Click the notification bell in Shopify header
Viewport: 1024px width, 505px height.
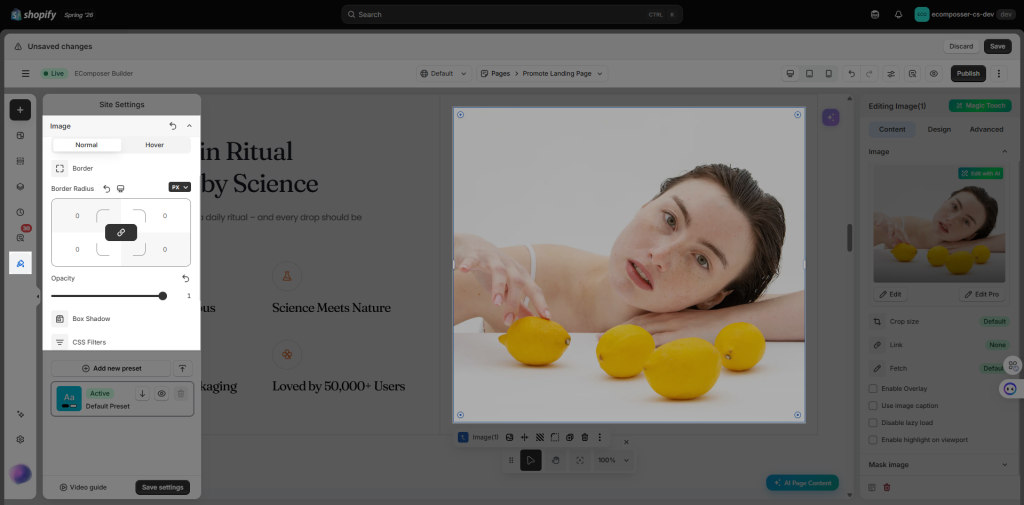pos(898,14)
